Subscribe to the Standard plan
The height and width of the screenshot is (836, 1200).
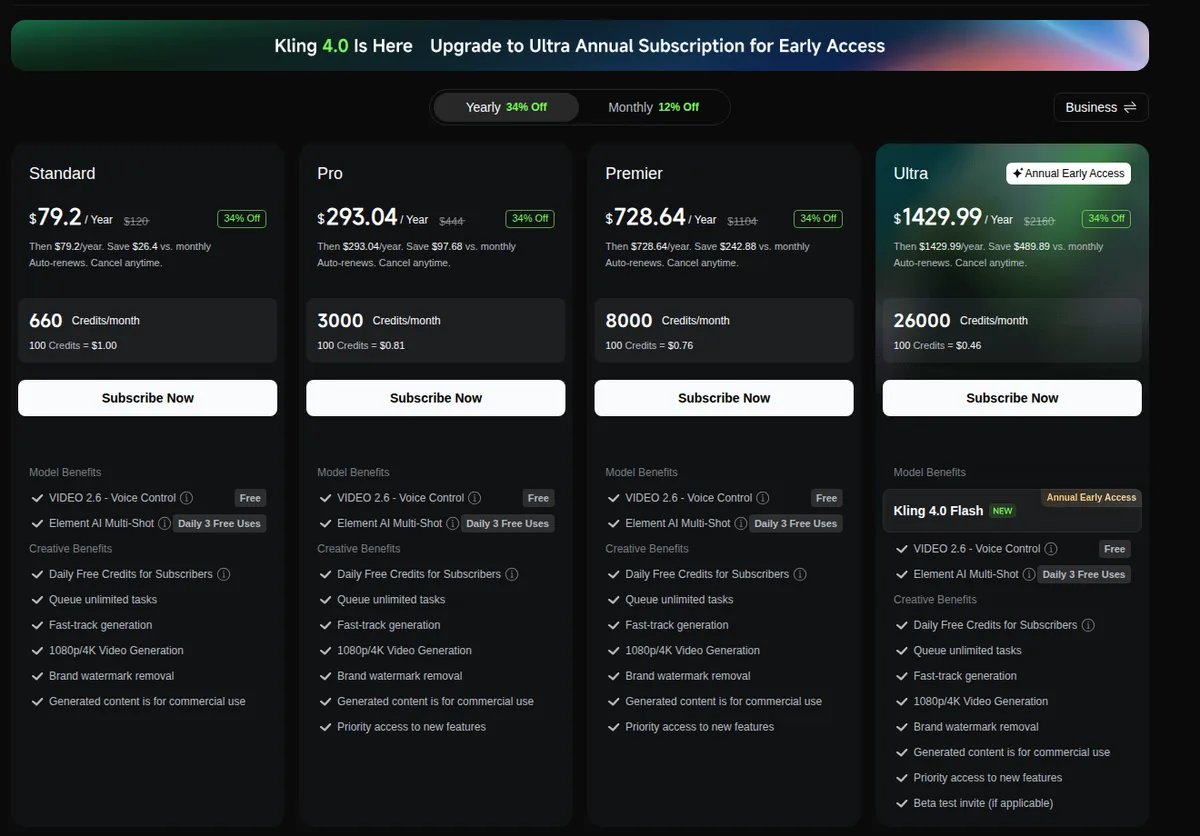[148, 398]
